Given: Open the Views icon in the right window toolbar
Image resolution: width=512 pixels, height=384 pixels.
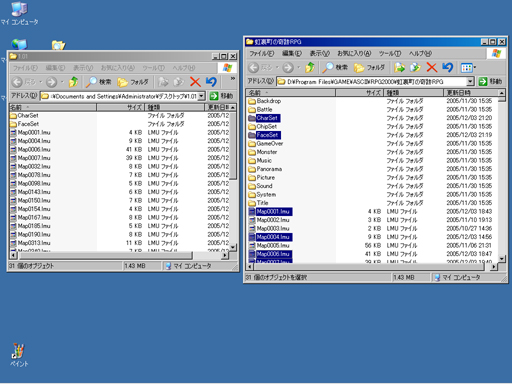Looking at the screenshot, I should click(x=468, y=68).
